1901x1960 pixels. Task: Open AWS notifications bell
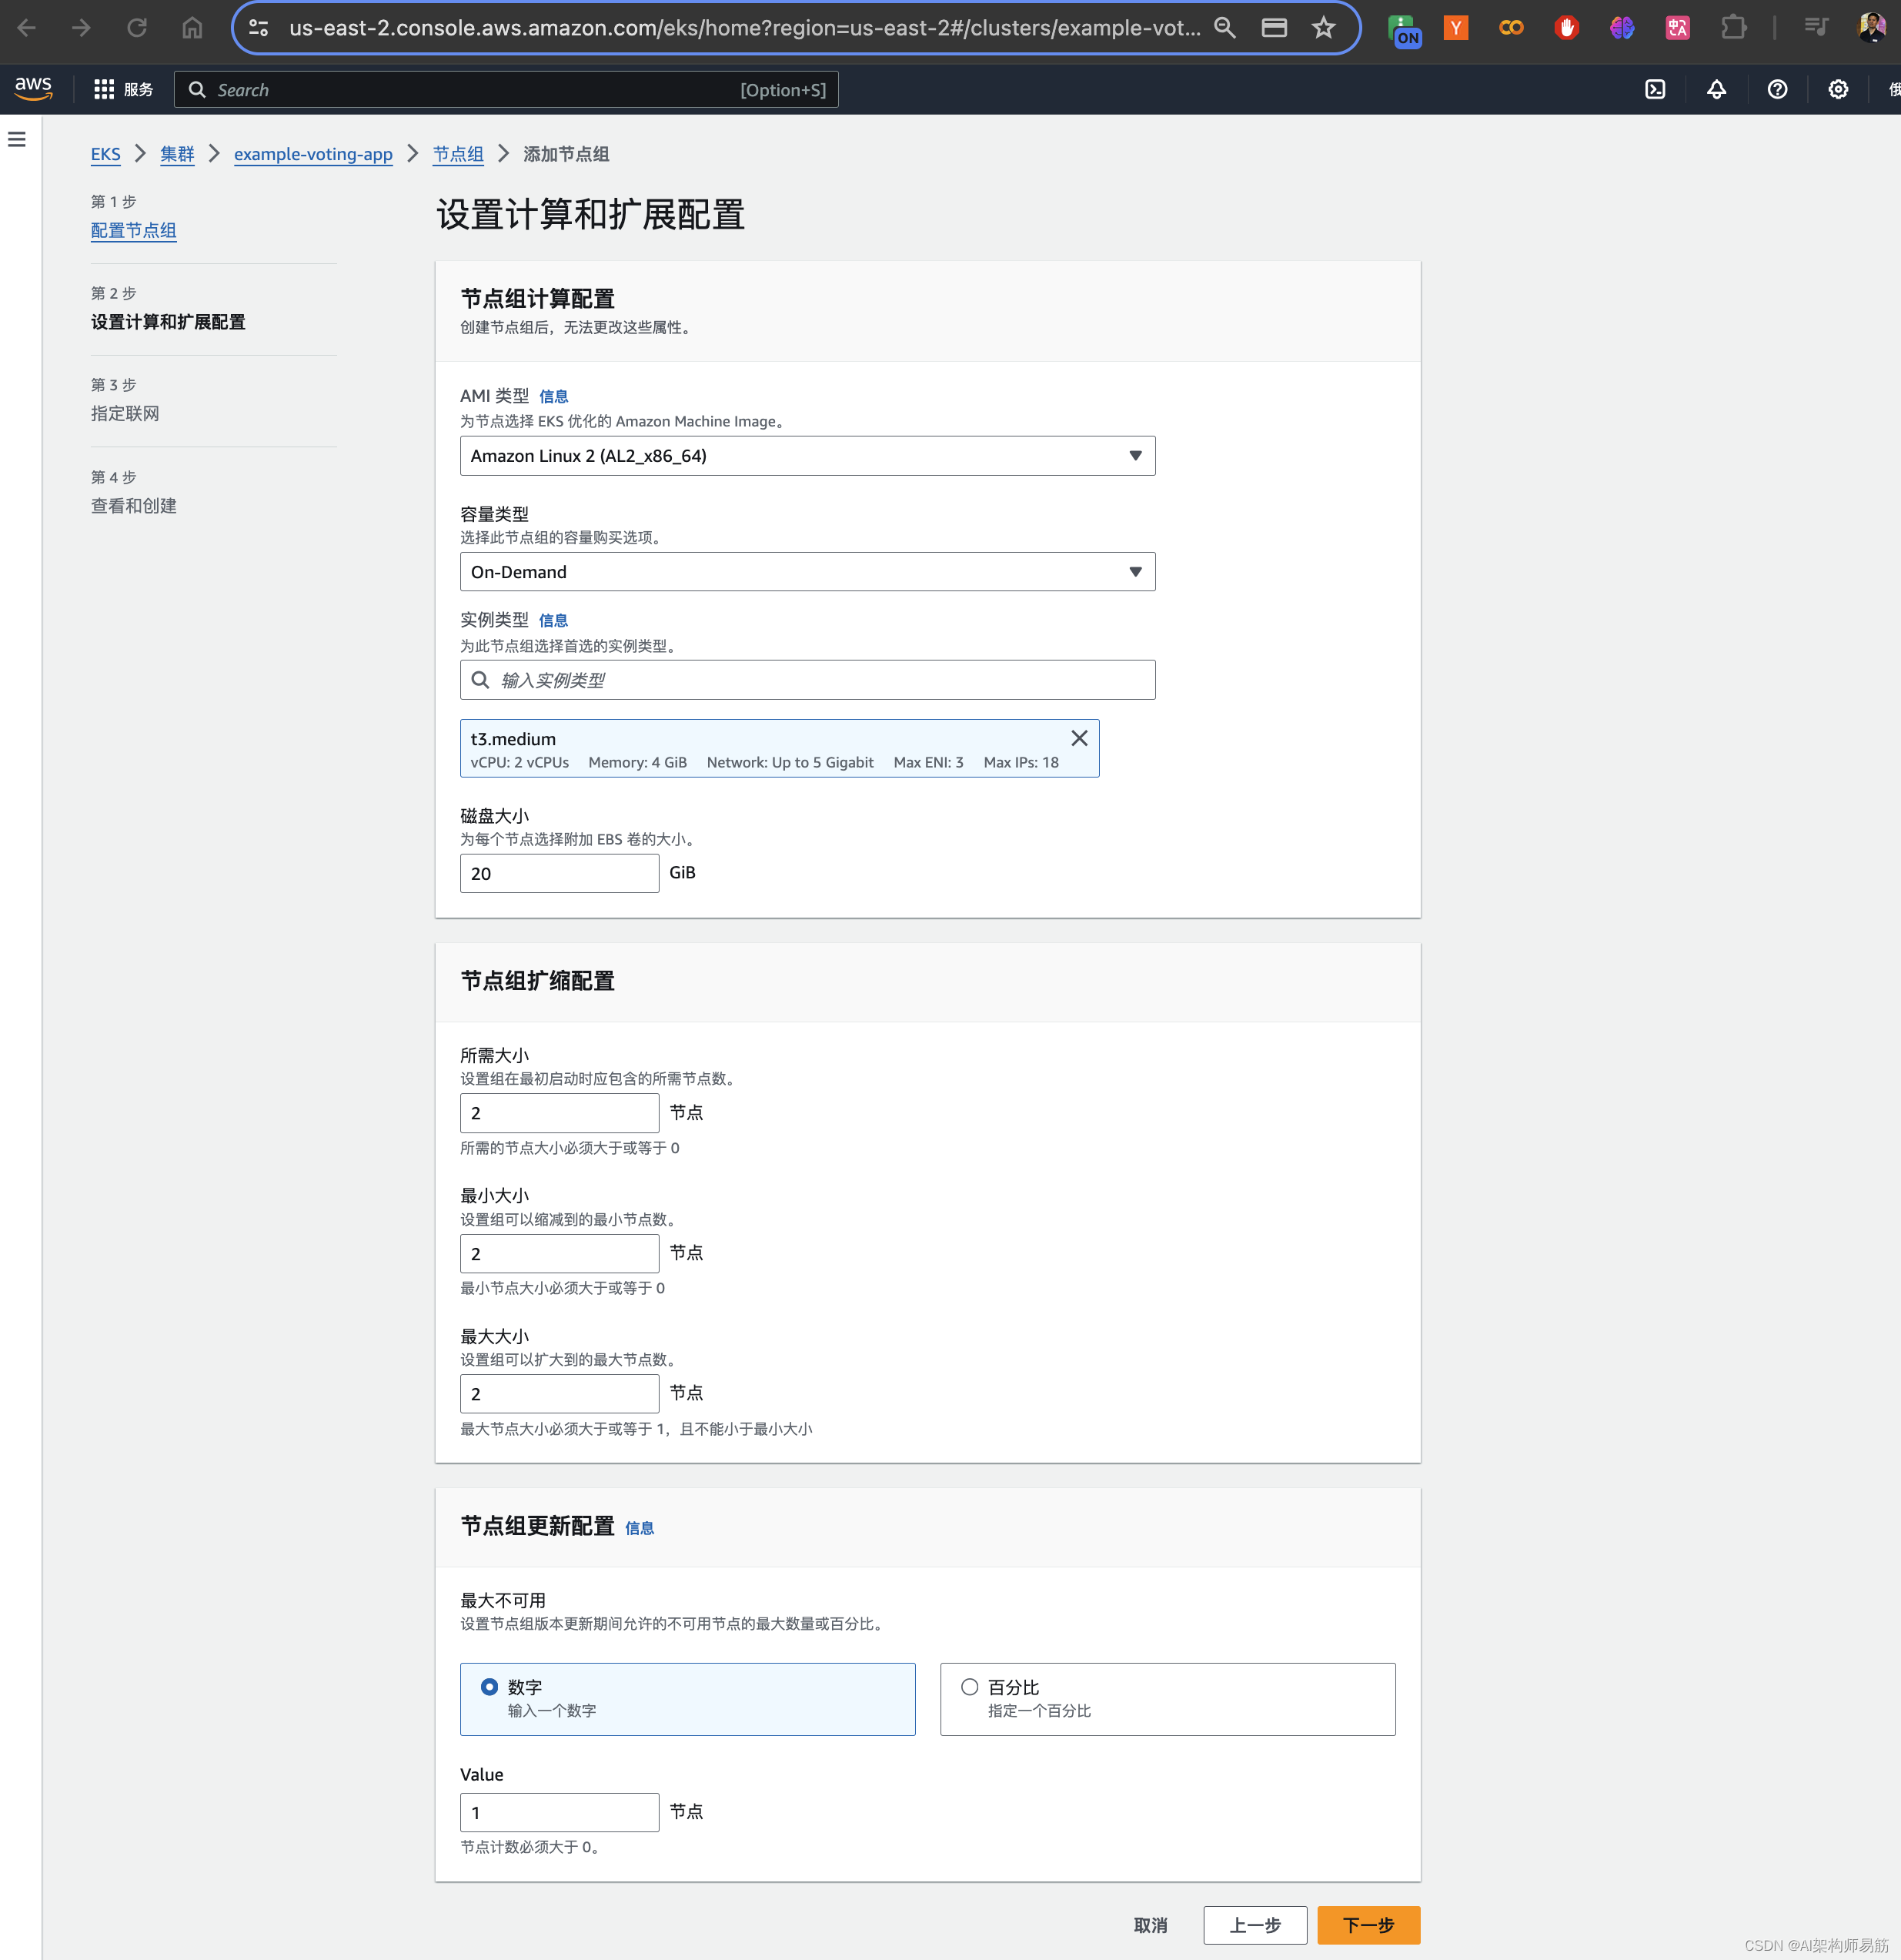[1716, 89]
